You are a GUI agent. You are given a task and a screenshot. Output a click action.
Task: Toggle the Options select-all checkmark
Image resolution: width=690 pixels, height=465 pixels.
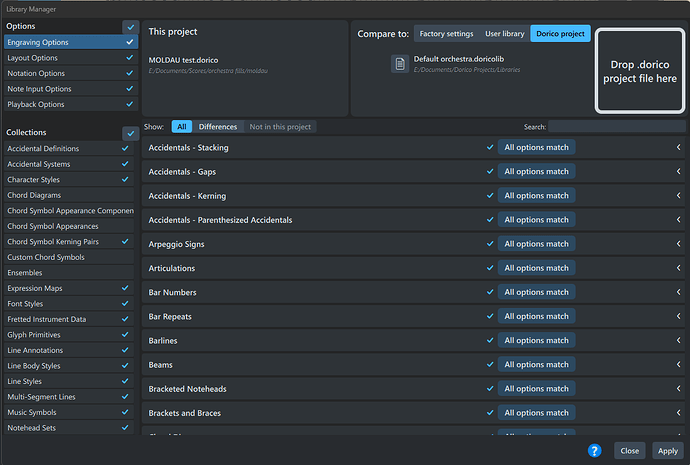(131, 27)
